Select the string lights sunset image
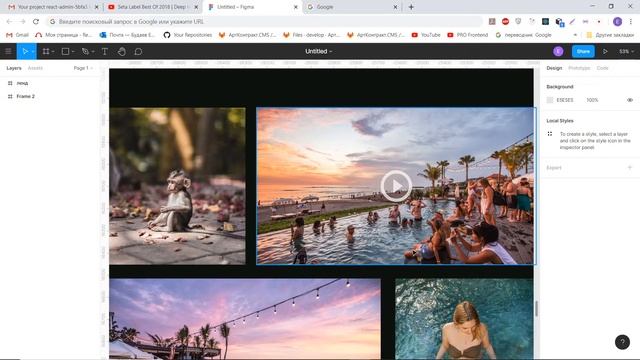The image size is (640, 360). click(x=245, y=319)
